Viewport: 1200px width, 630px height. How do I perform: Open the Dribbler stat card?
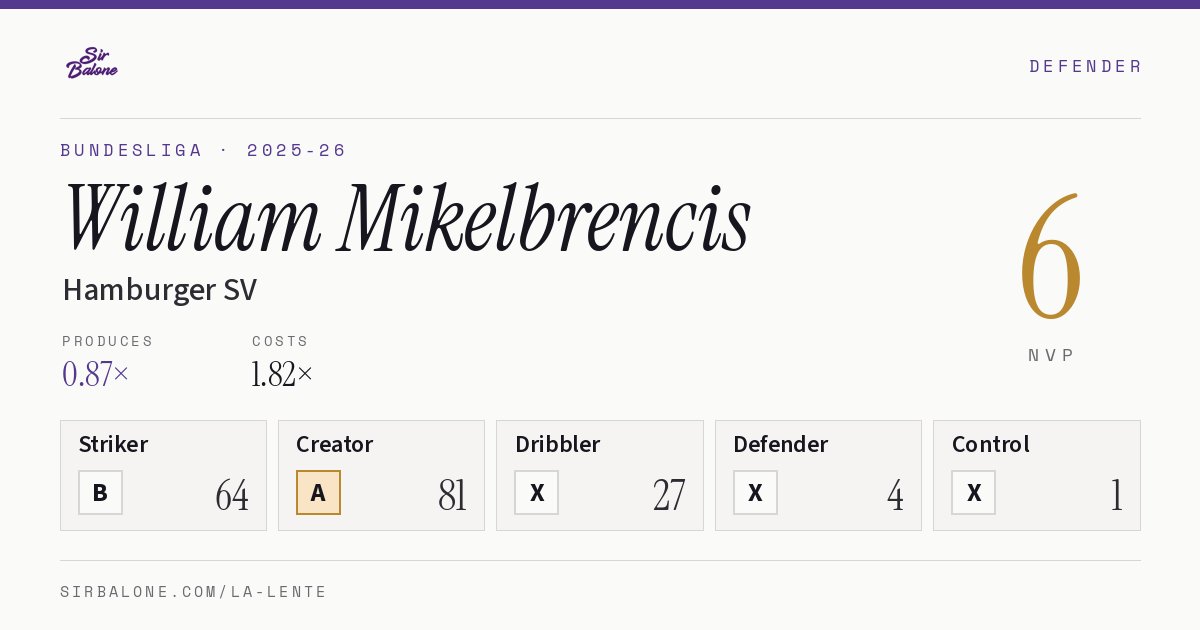click(x=600, y=475)
